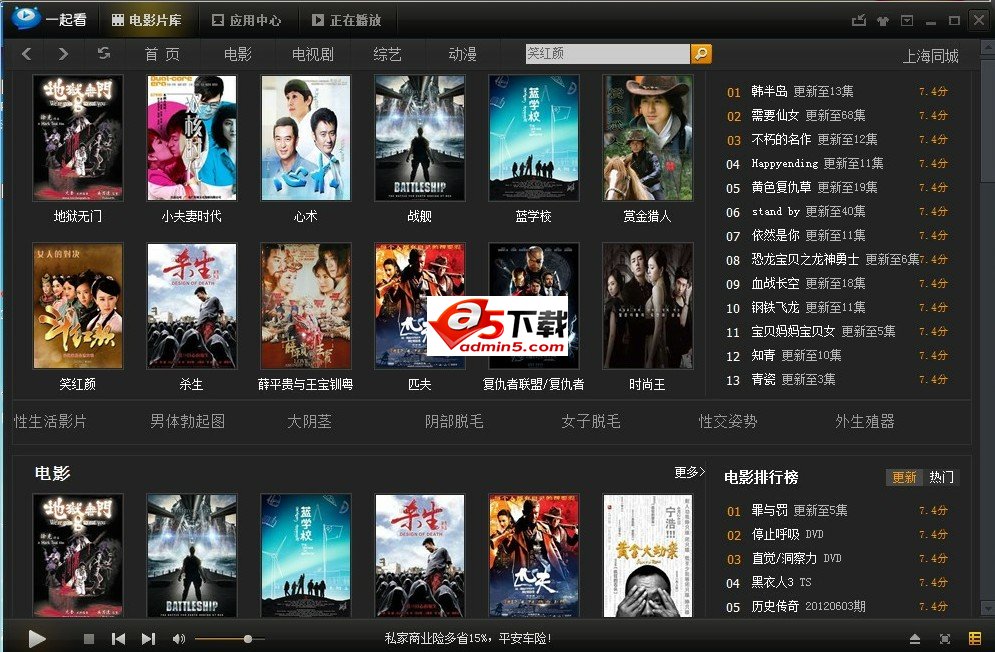Viewport: 995px width, 652px height.
Task: Open 战舰 Battleship poster in top row
Action: click(419, 138)
